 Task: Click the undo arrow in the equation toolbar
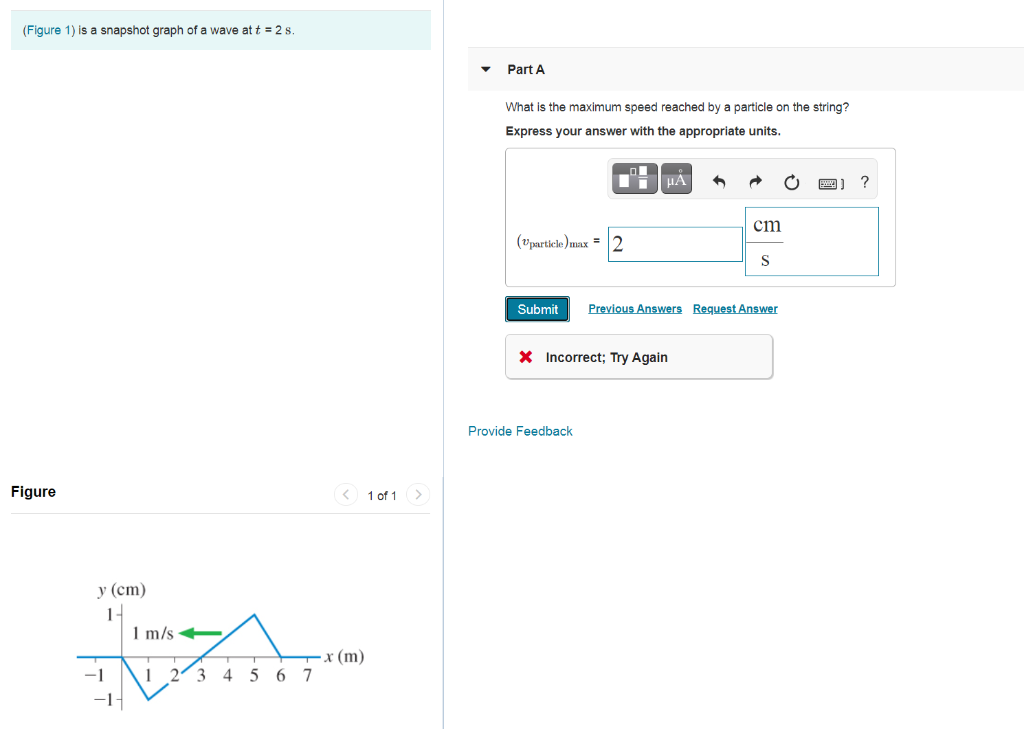(722, 181)
